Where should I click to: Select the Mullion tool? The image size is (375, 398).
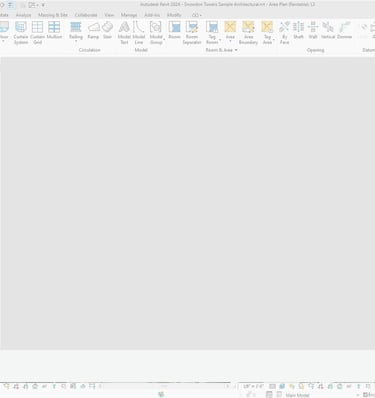point(54,30)
